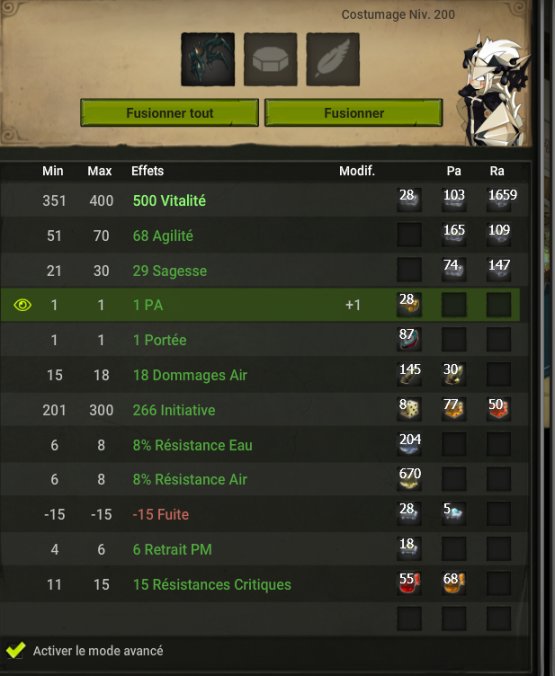555x676 pixels.
Task: Click the Ra Initiative rune showing 50
Action: coord(499,409)
